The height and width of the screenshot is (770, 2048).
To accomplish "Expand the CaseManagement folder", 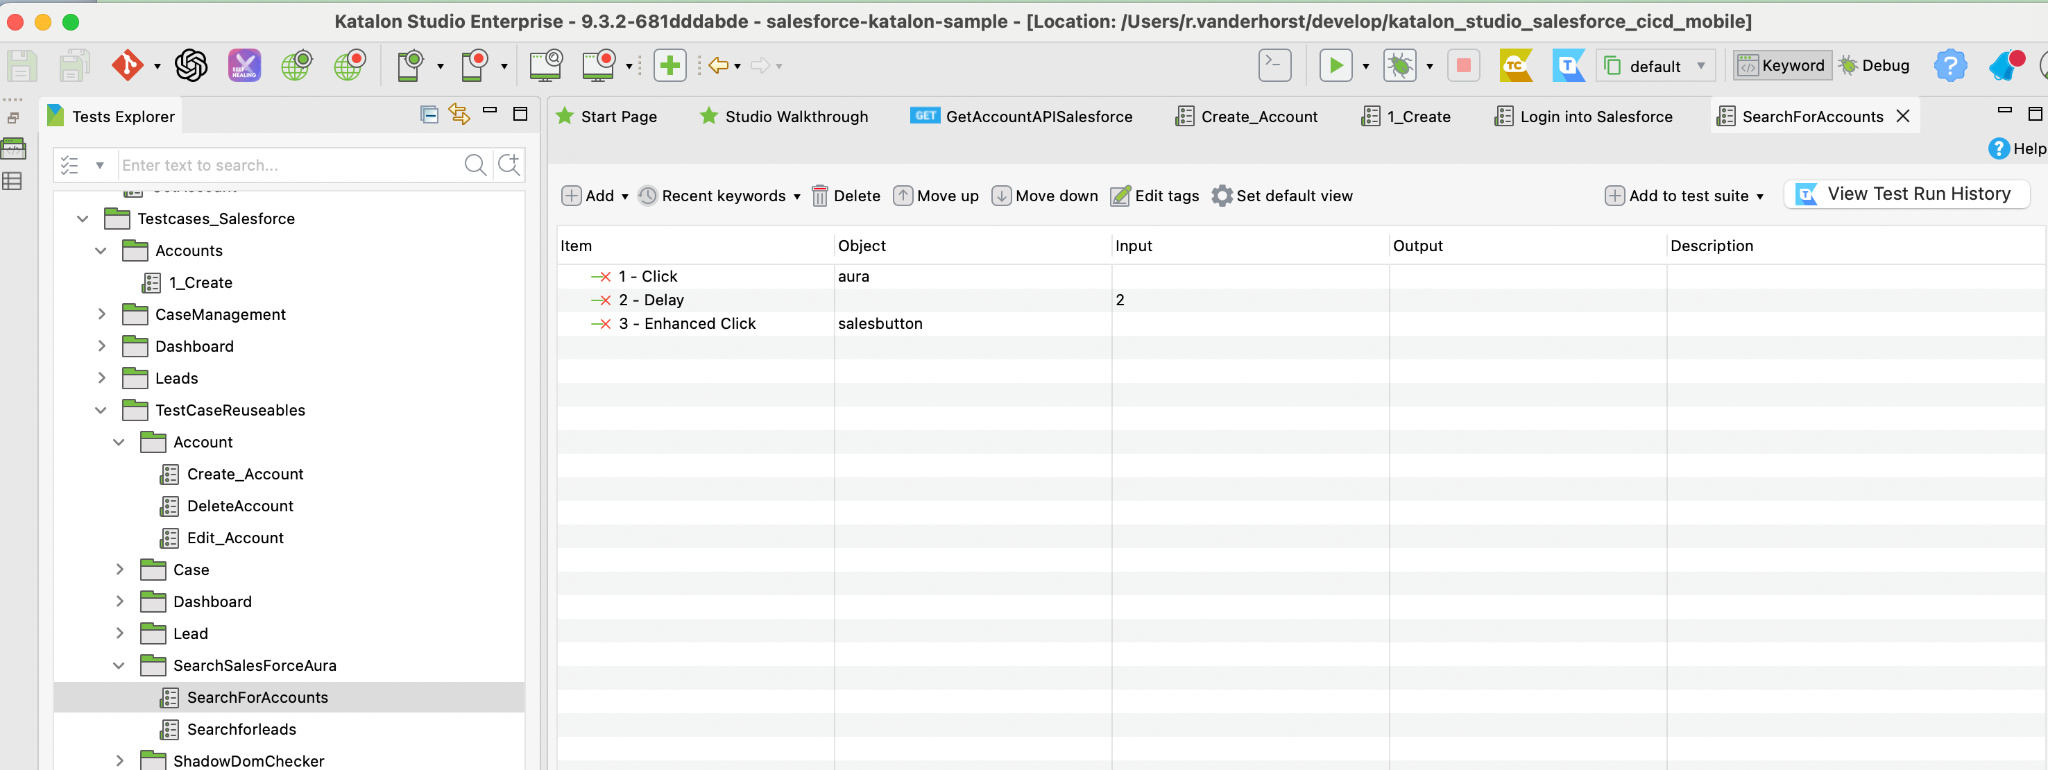I will click(101, 315).
